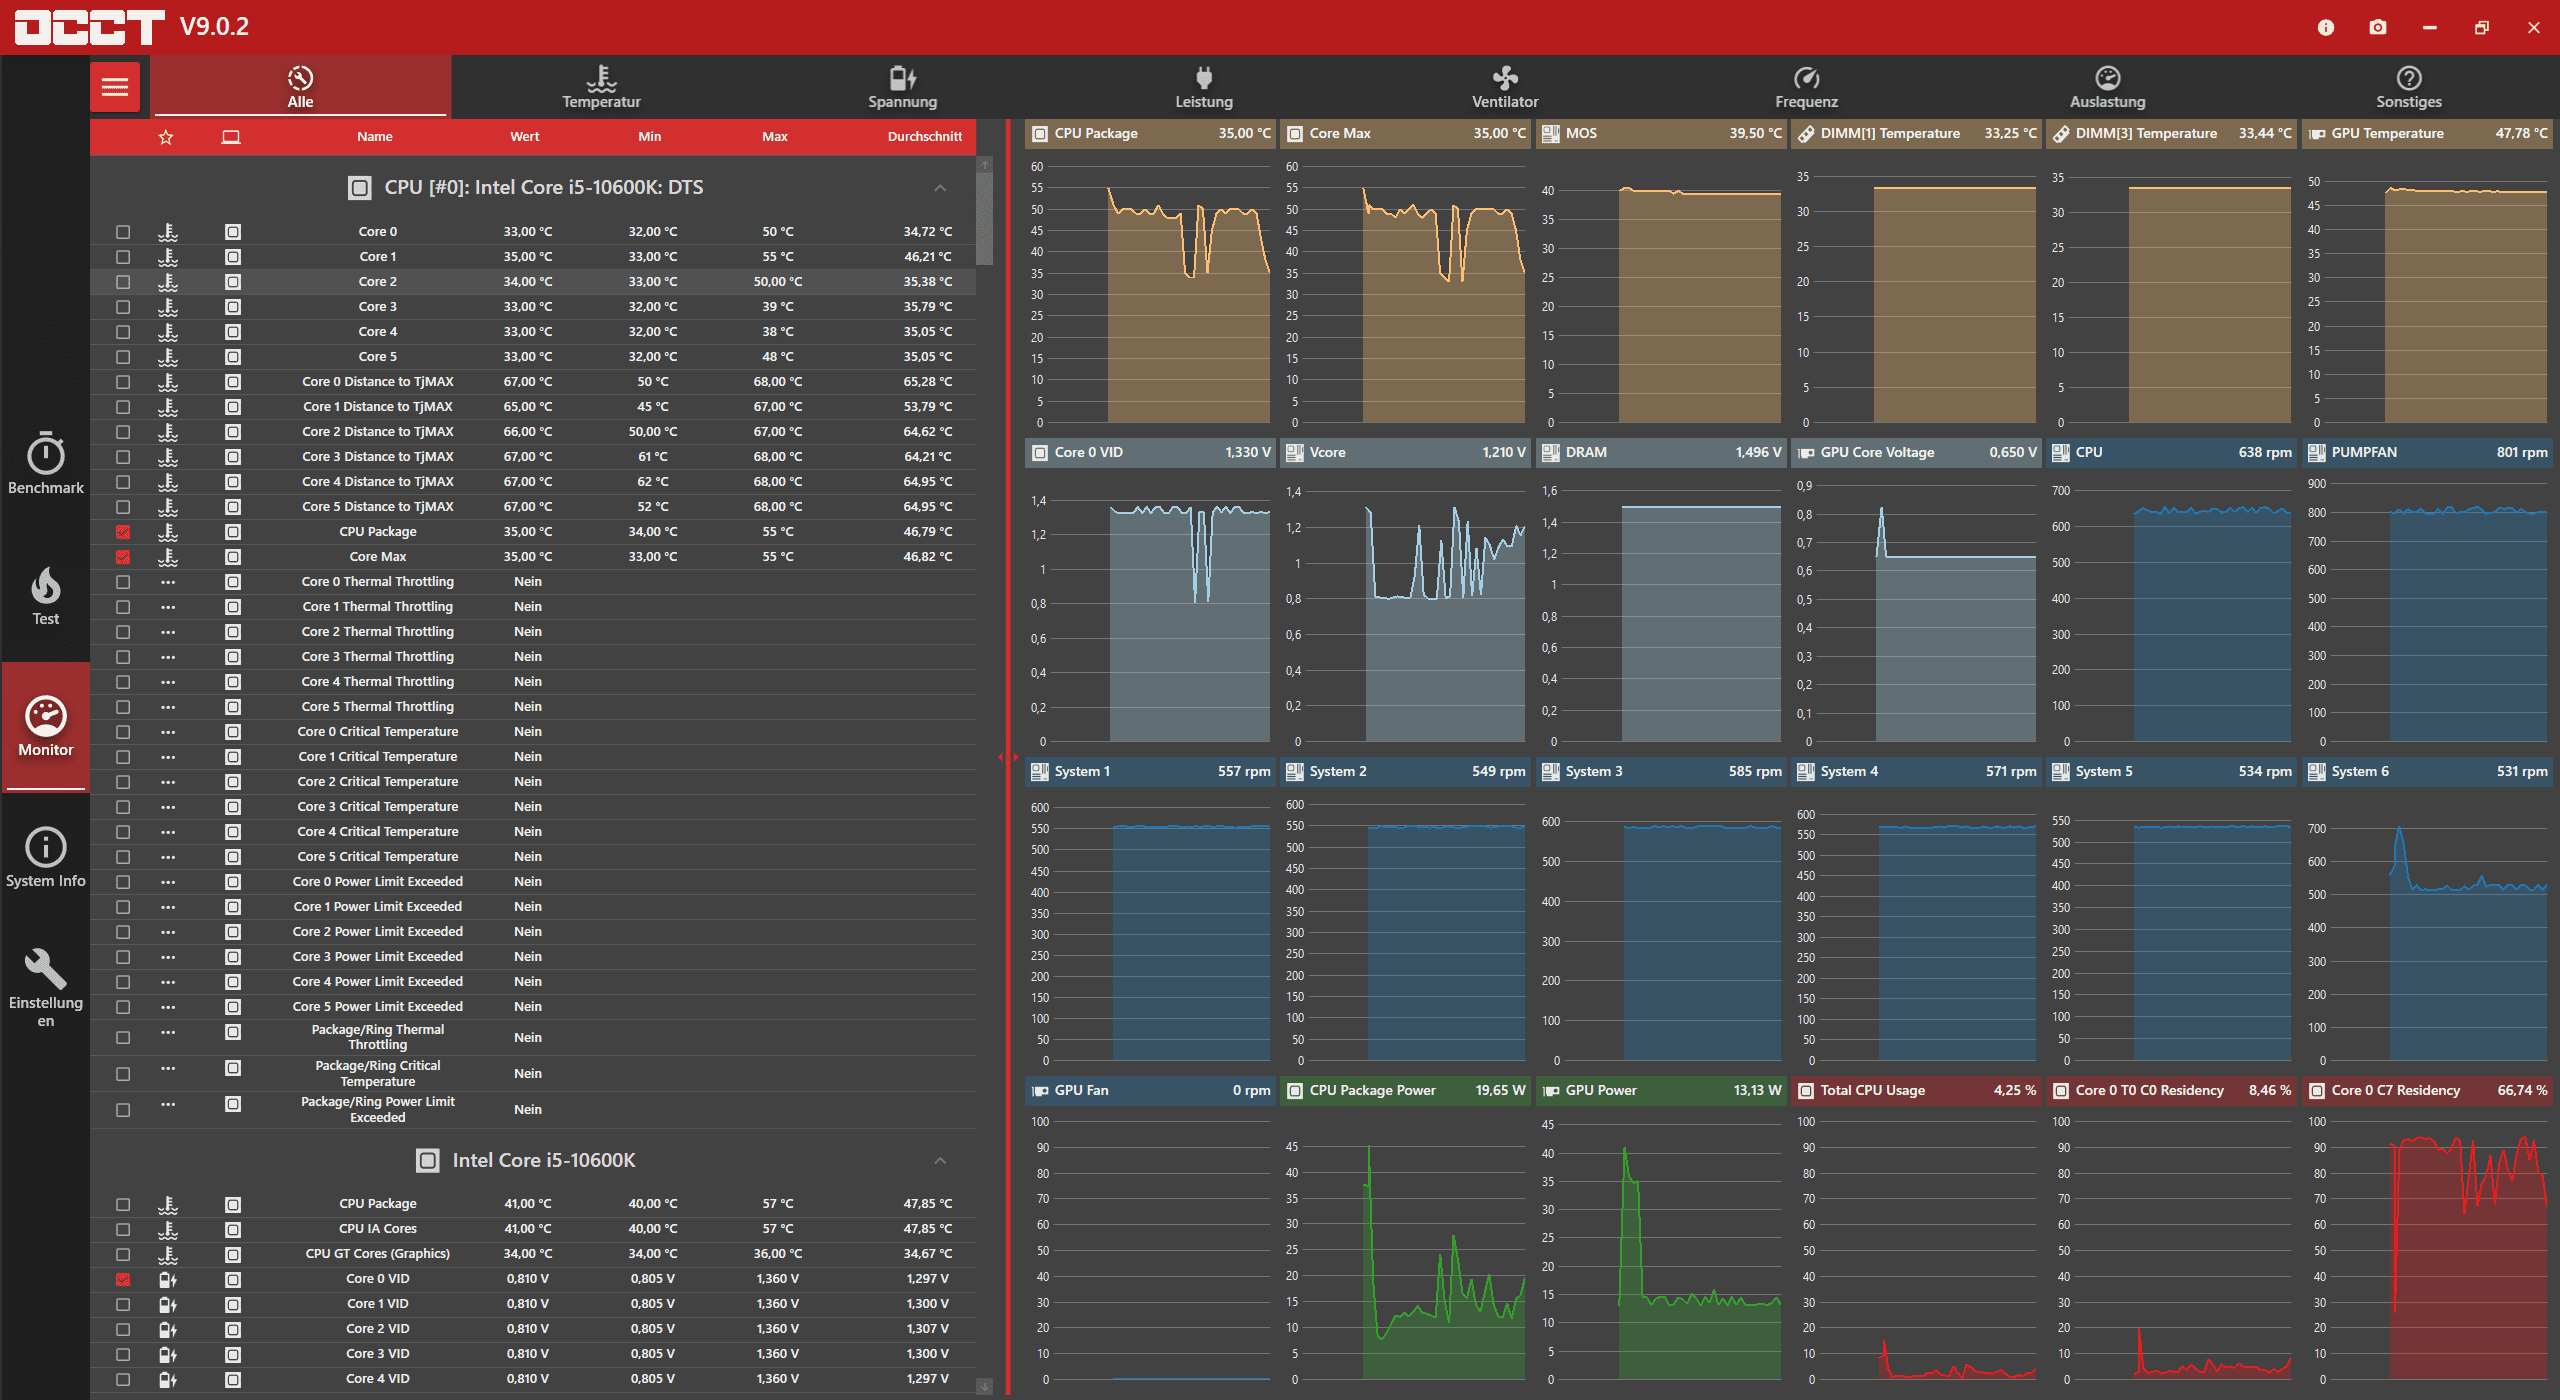Switch to the Alle tab

tap(301, 87)
